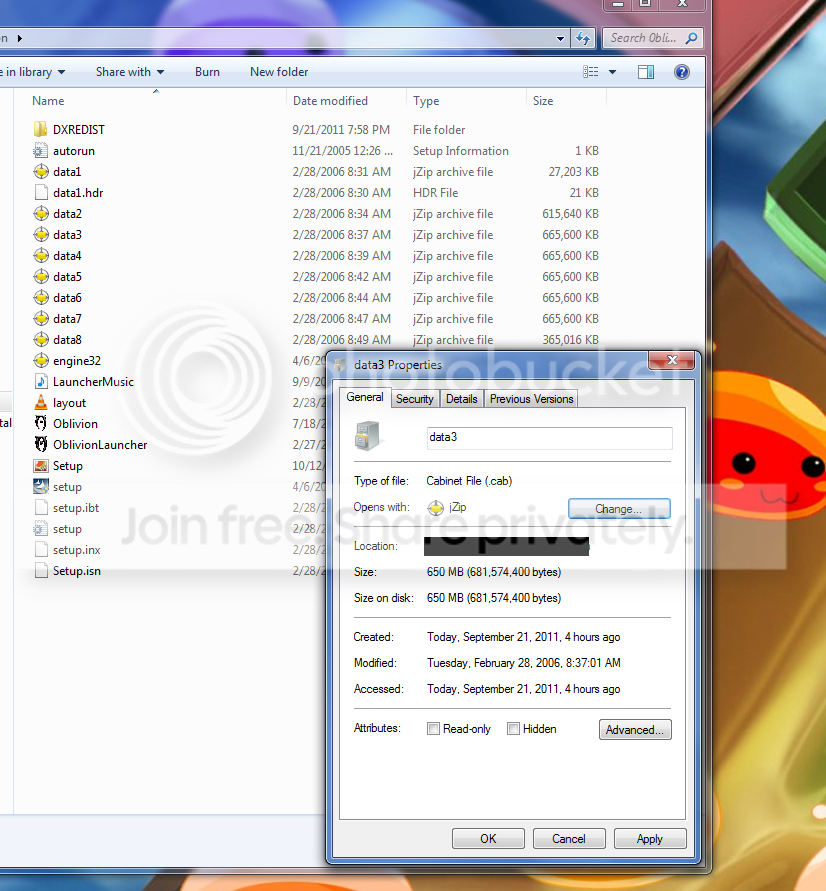Switch to the Details tab
This screenshot has height=891, width=826.
[x=461, y=399]
